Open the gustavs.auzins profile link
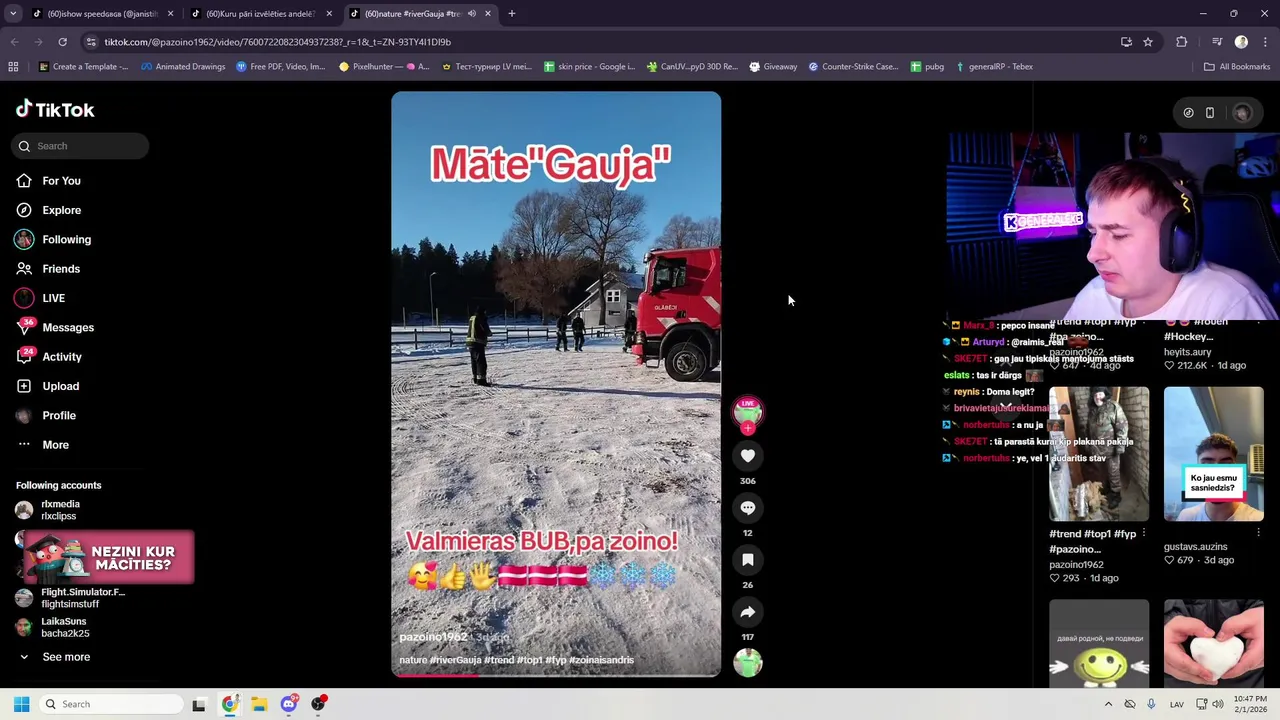The width and height of the screenshot is (1280, 720). coord(1195,547)
